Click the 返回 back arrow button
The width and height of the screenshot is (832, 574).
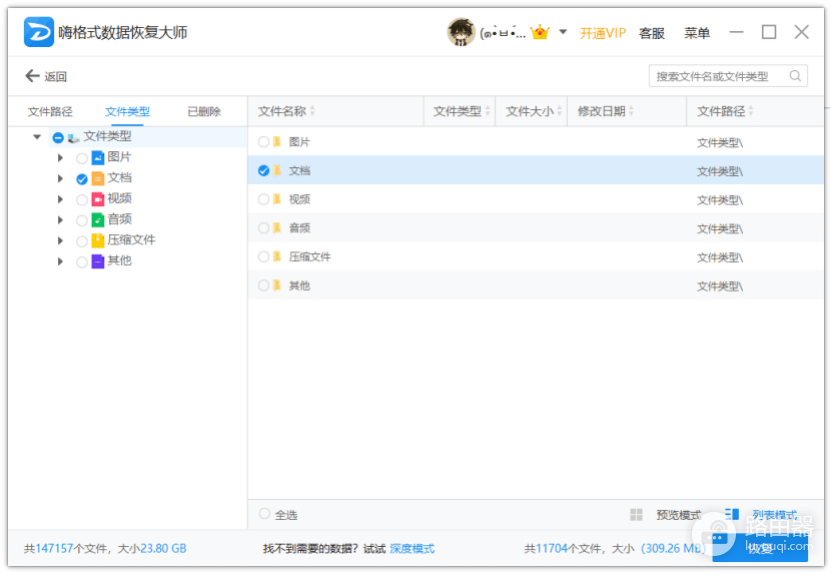tap(46, 76)
